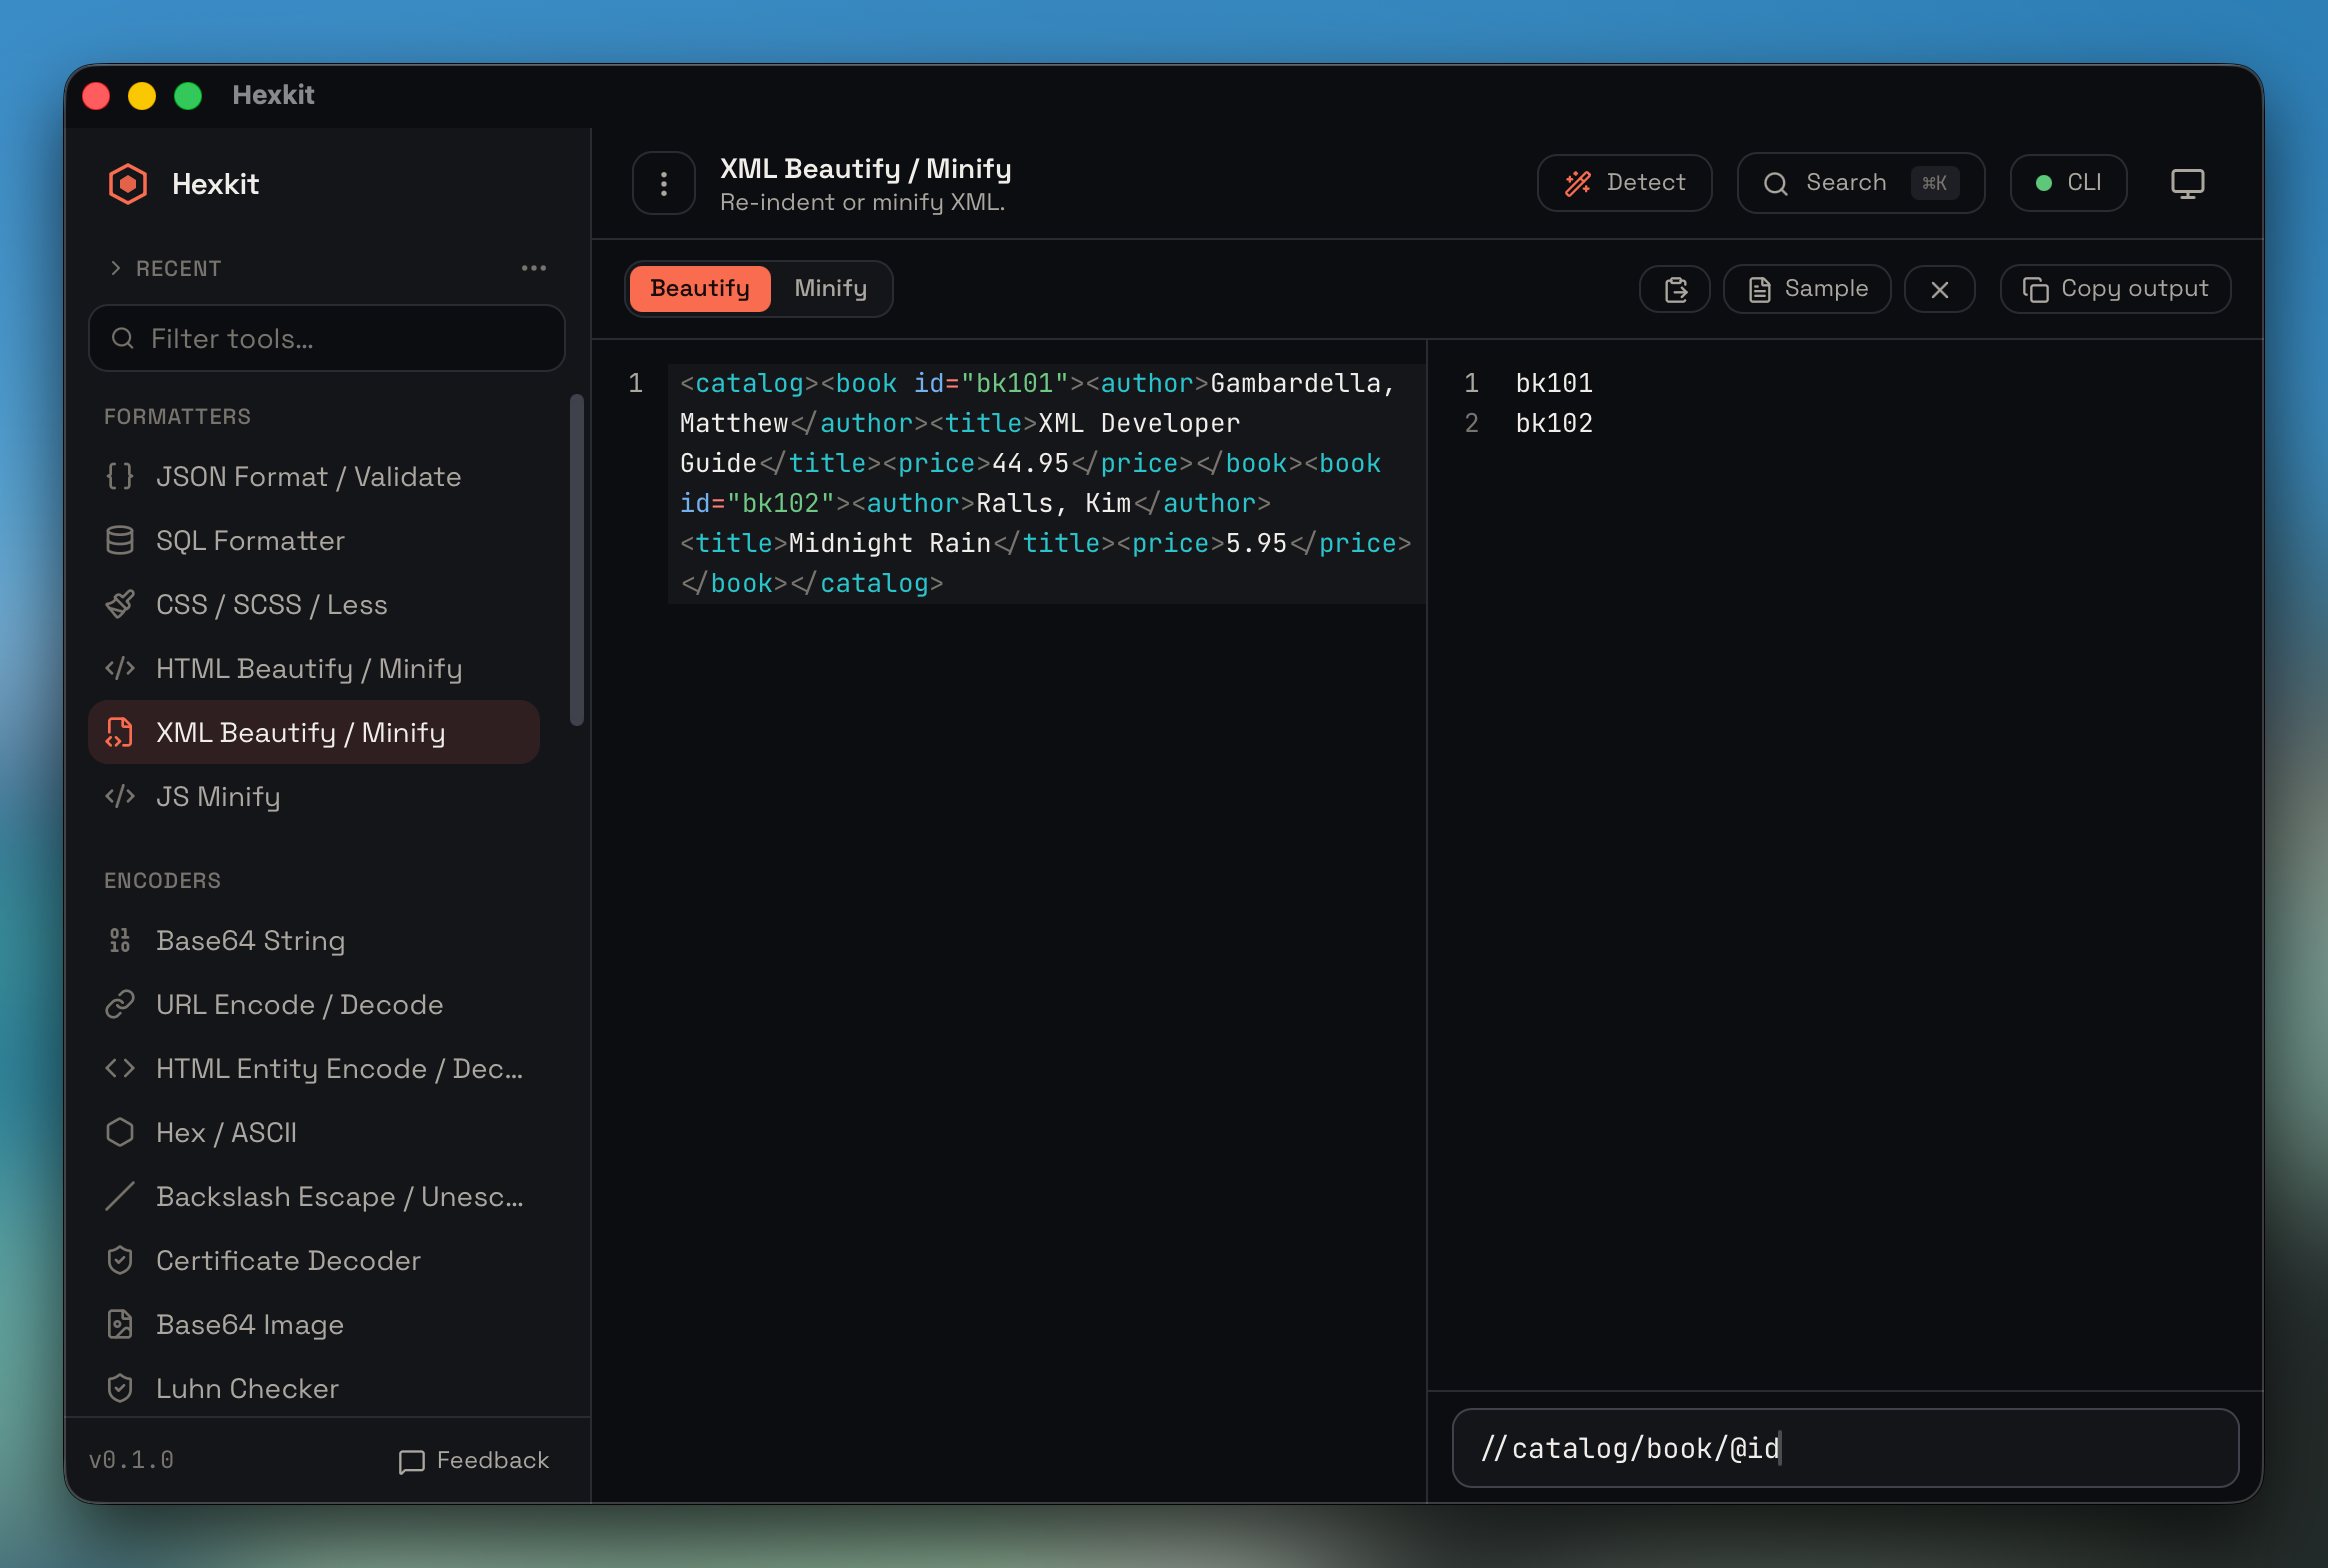Image resolution: width=2328 pixels, height=1568 pixels.
Task: Click the Hexkit hexagon logo icon
Action: click(x=128, y=184)
